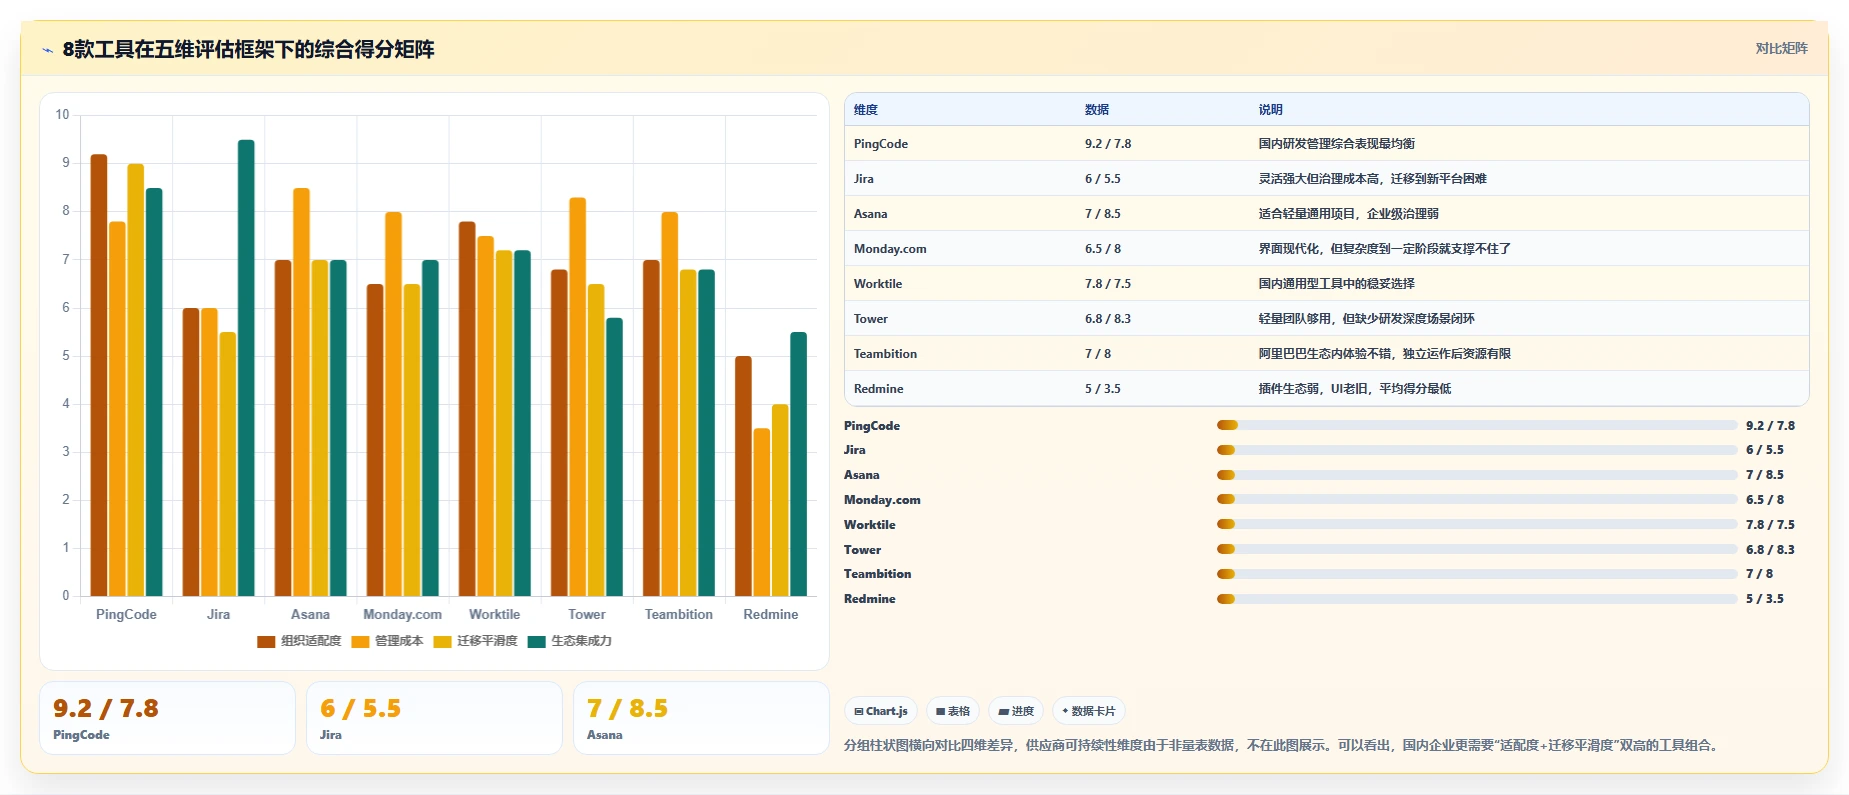Click the 6.8 / 8.3 value beside the Tower progress bar
Image resolution: width=1849 pixels, height=795 pixels.
(x=1770, y=550)
